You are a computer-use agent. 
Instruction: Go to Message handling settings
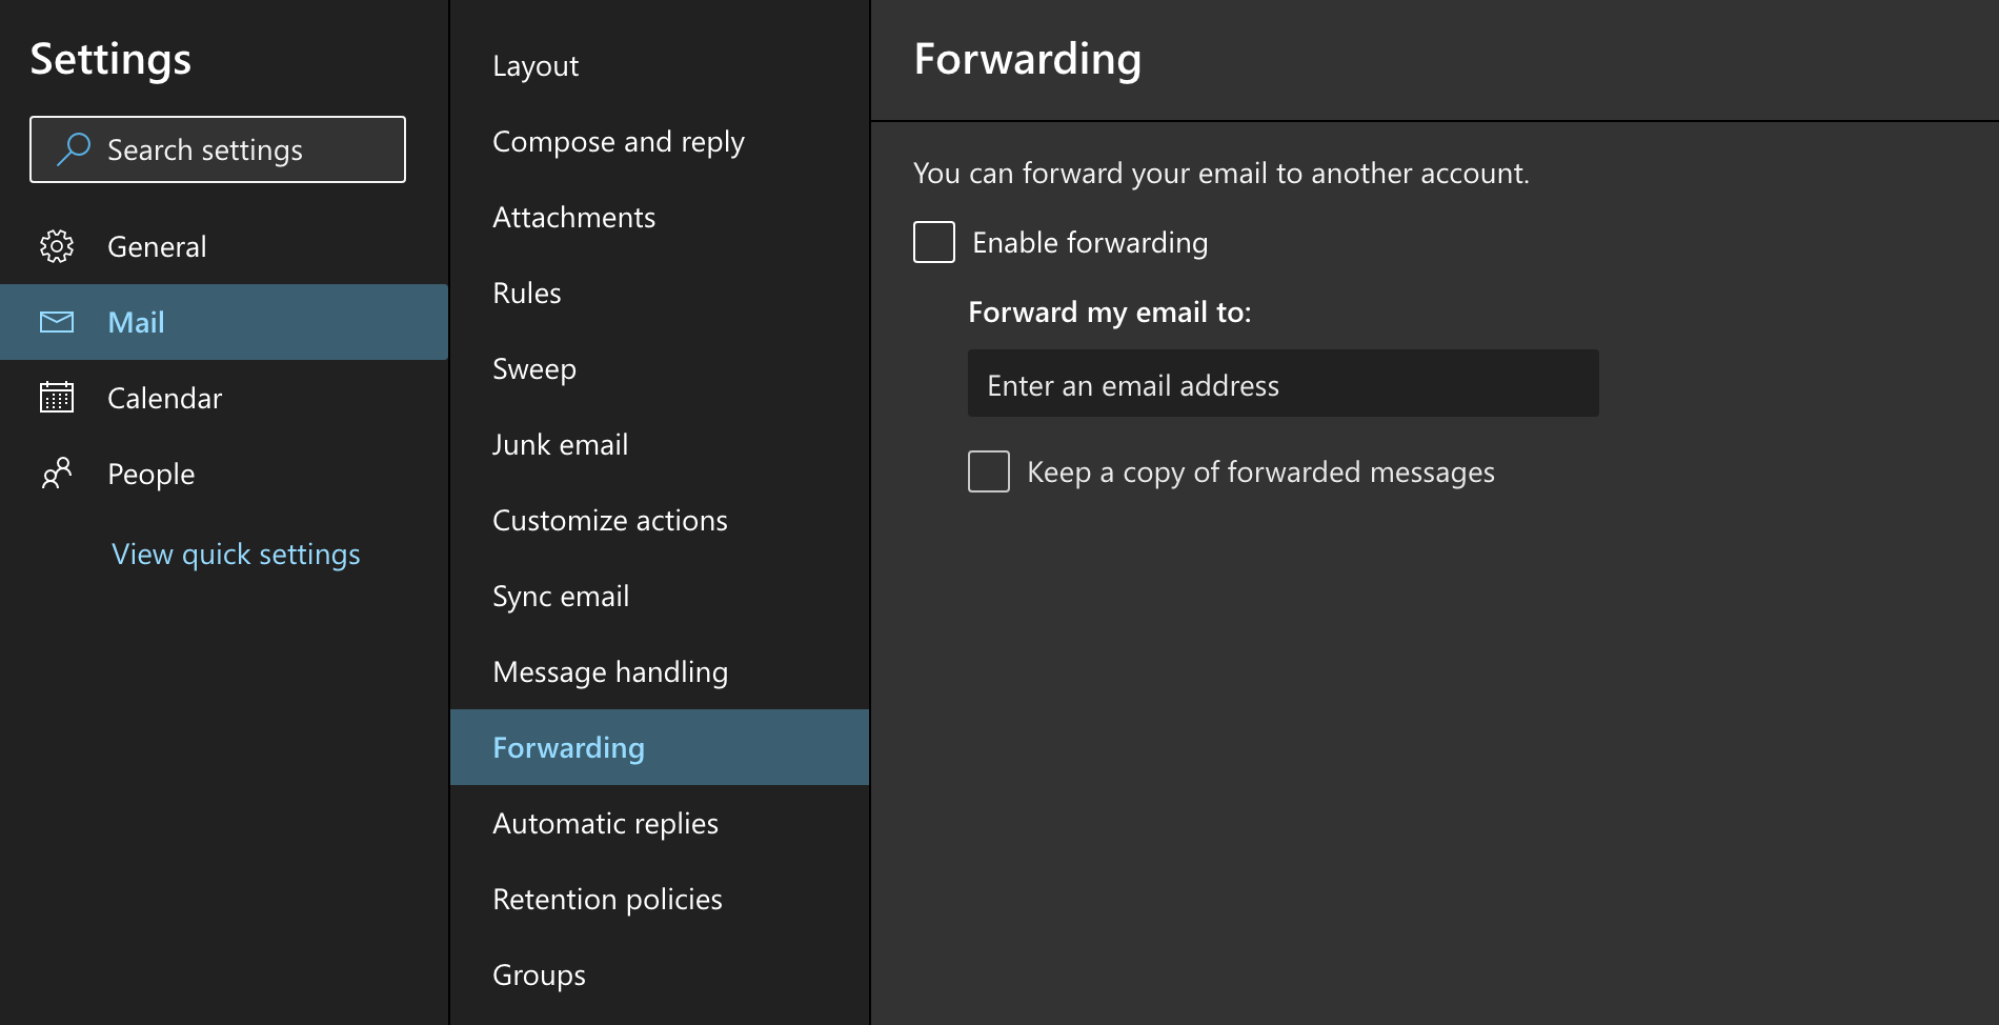click(x=660, y=672)
